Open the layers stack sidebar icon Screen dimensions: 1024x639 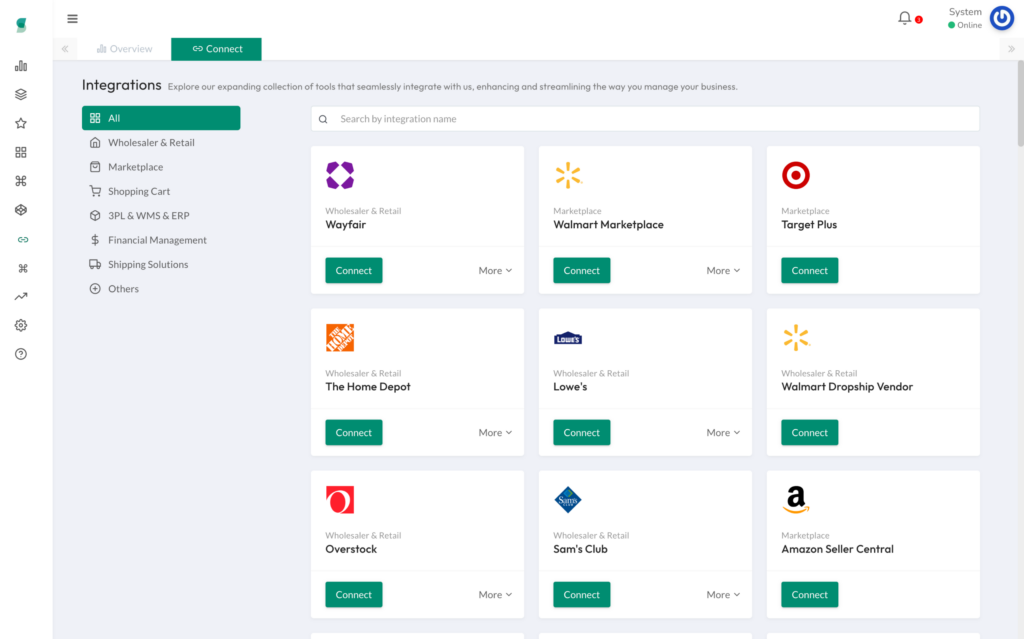21,95
